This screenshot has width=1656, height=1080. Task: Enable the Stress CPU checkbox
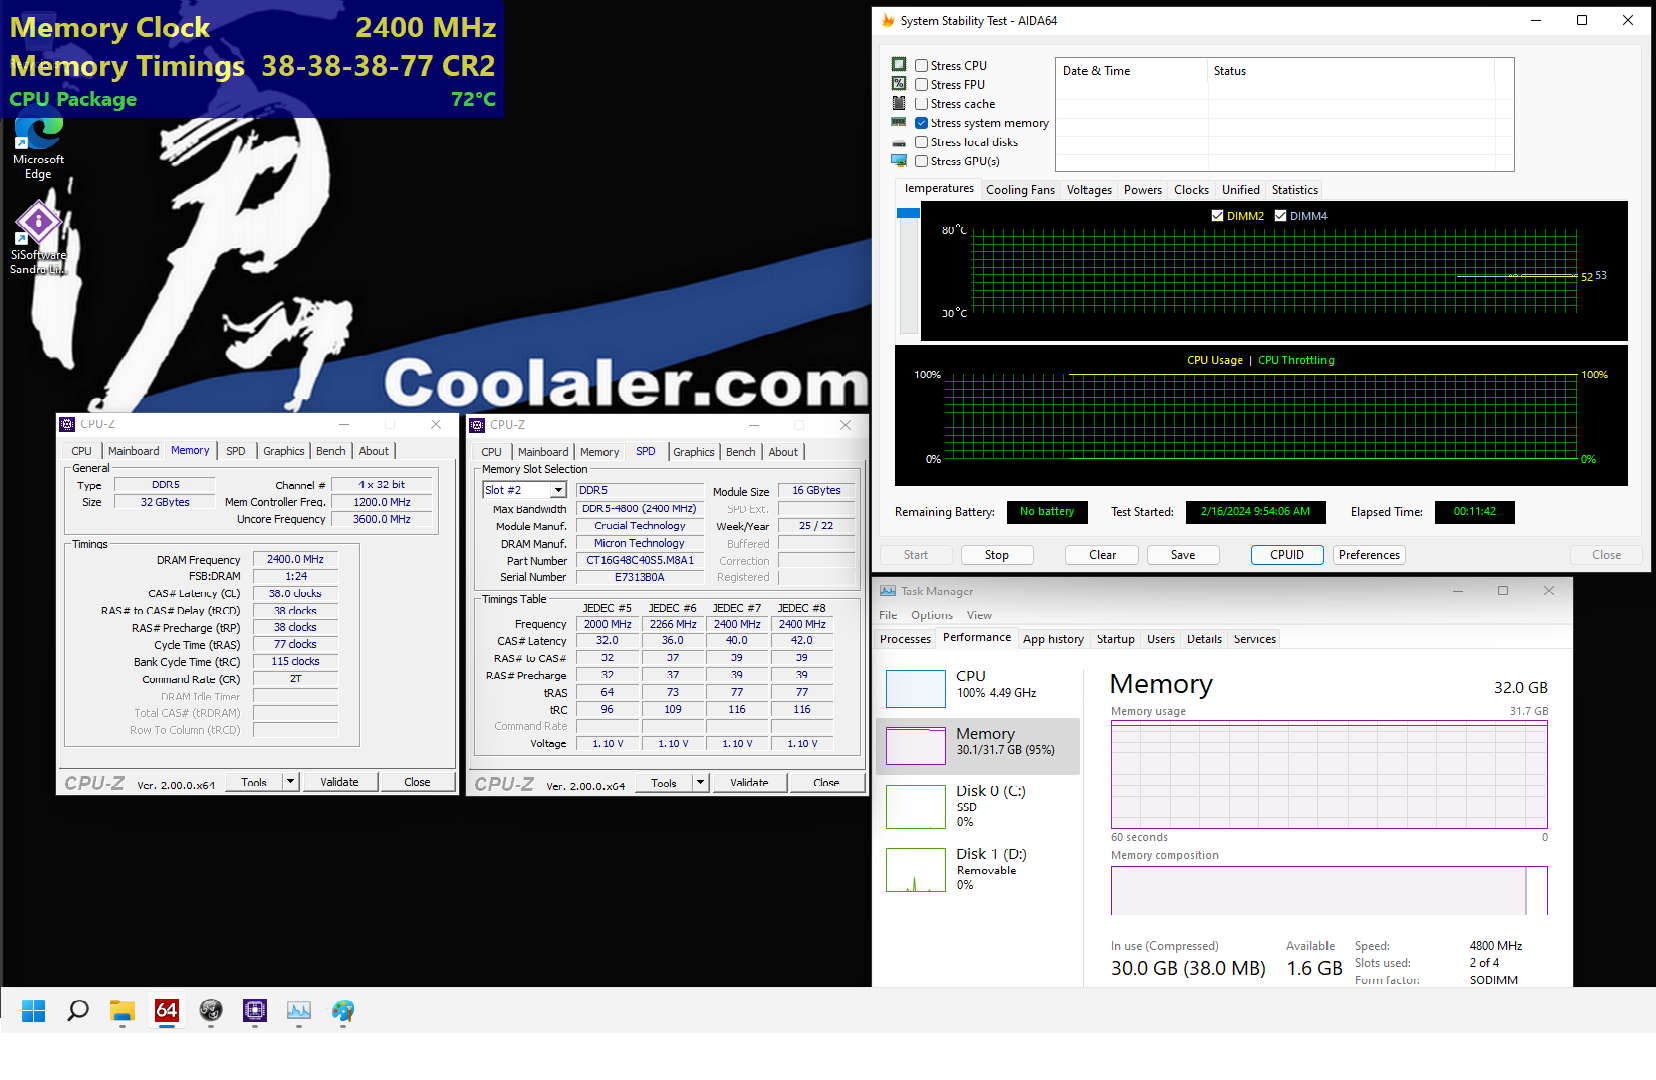[x=922, y=66]
